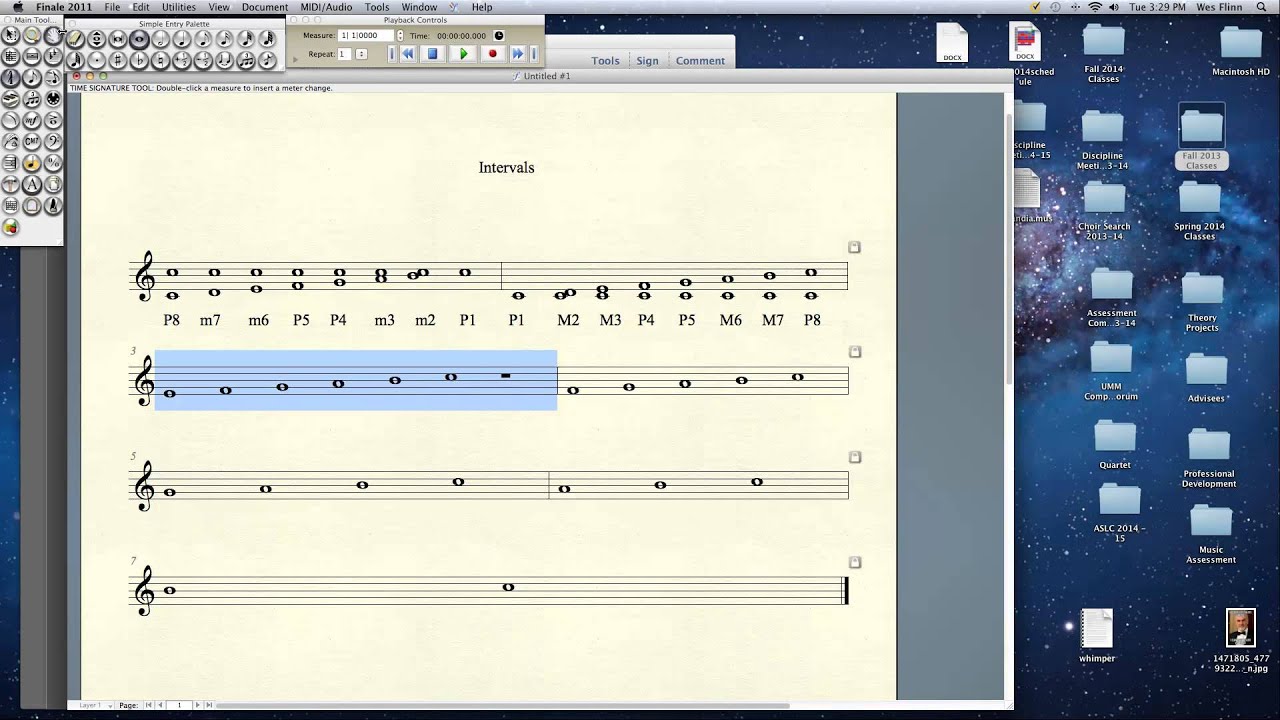Toggle raise half step button

[182, 60]
